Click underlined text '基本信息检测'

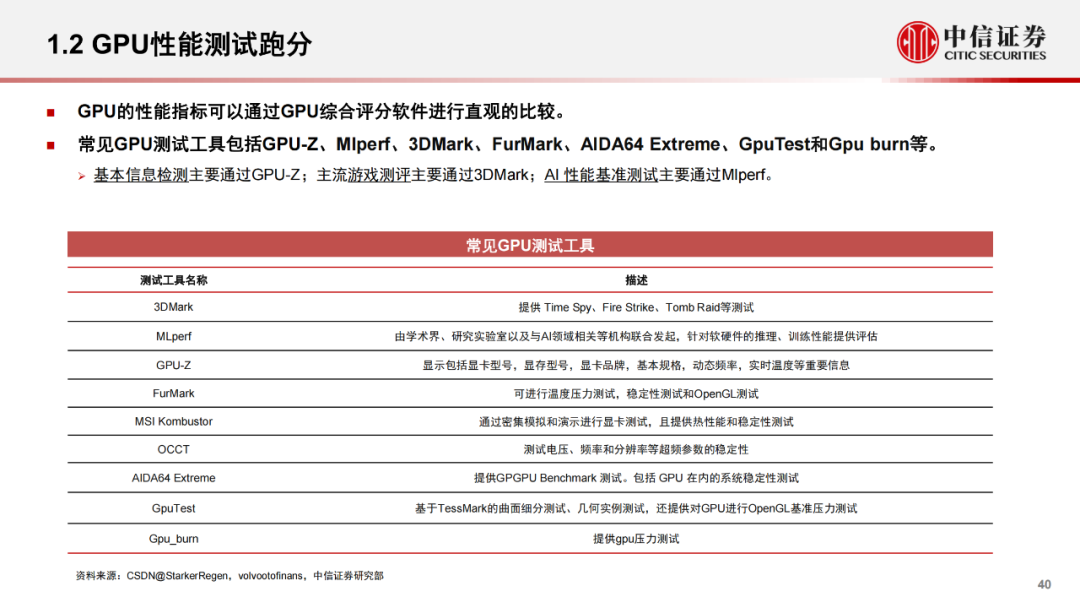click(141, 175)
